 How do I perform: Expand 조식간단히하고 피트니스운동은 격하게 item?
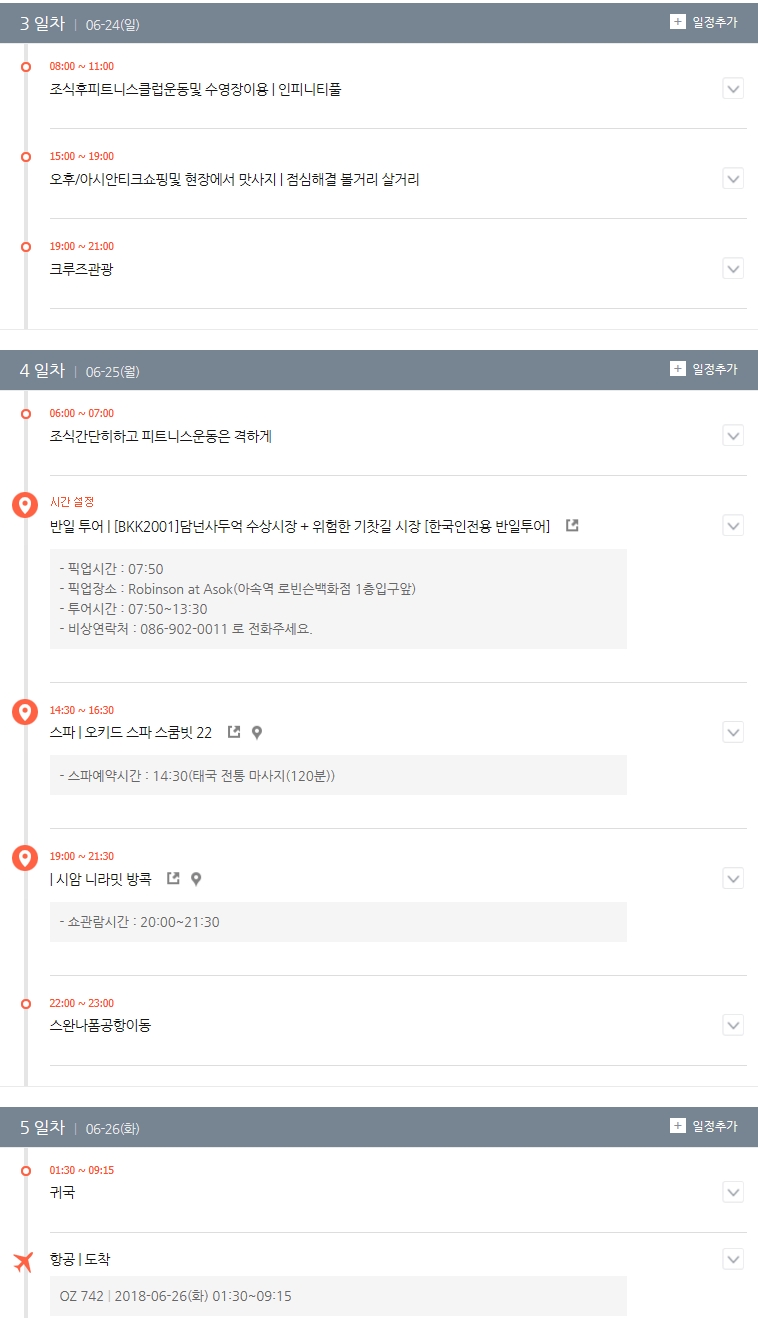click(733, 435)
